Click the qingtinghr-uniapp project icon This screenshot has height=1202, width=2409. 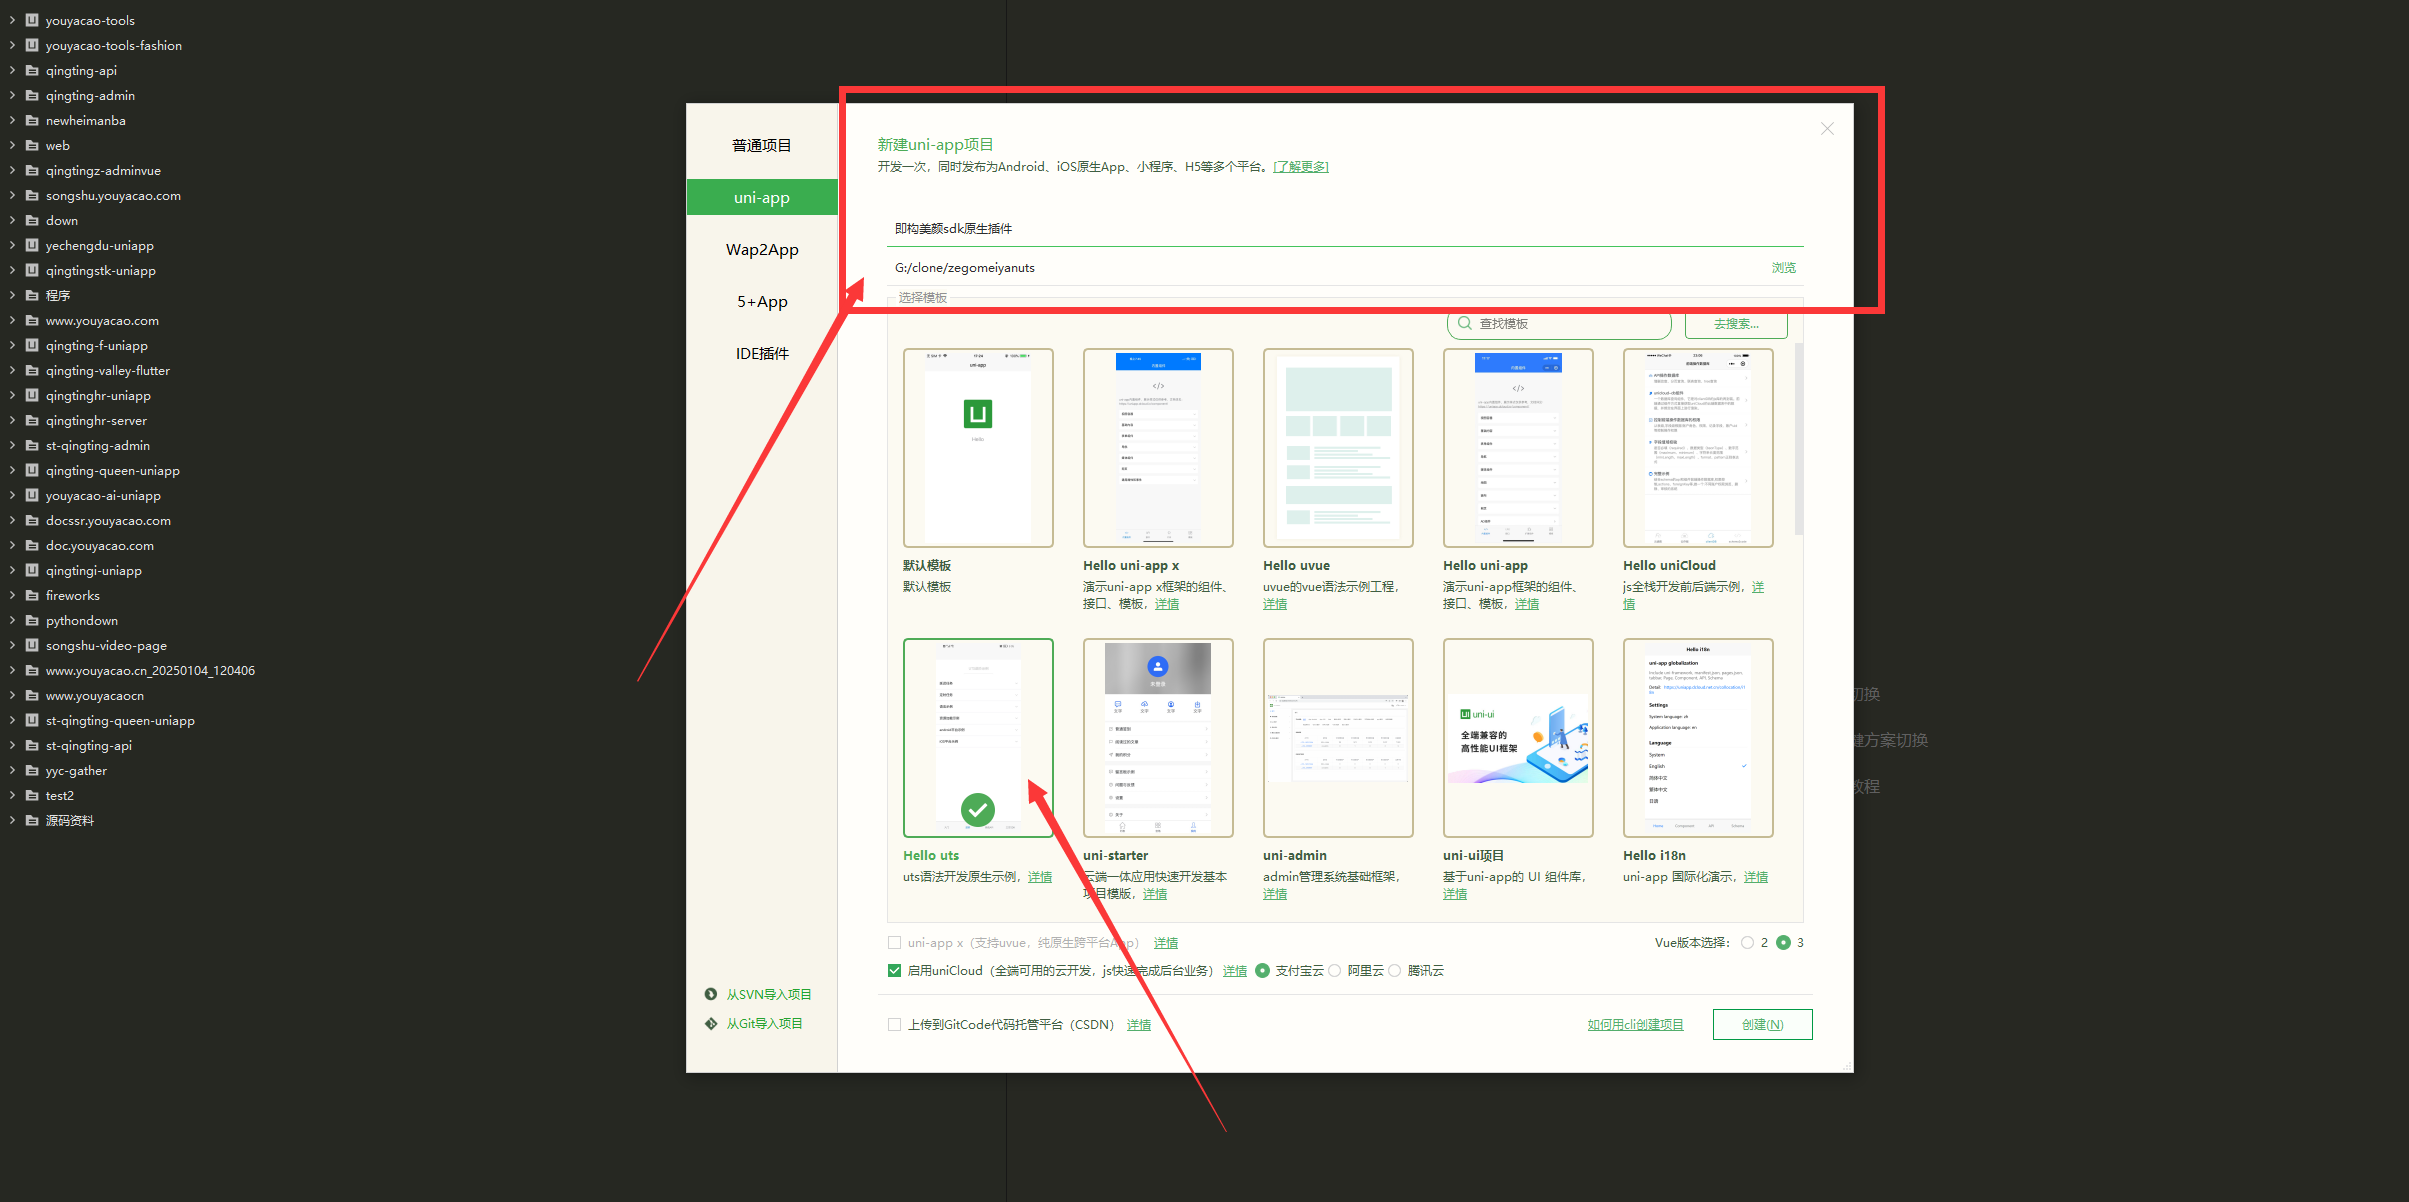pos(32,395)
